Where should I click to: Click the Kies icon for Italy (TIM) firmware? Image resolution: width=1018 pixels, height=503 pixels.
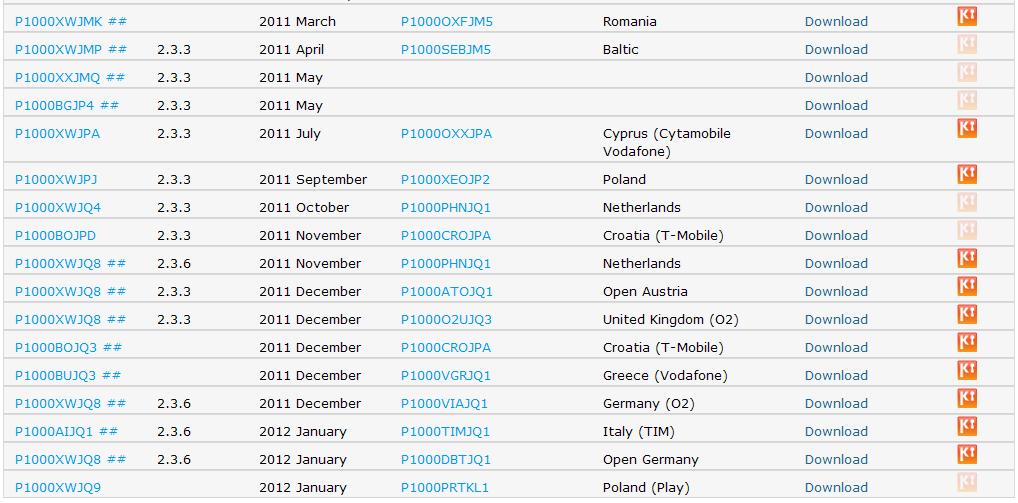[966, 427]
